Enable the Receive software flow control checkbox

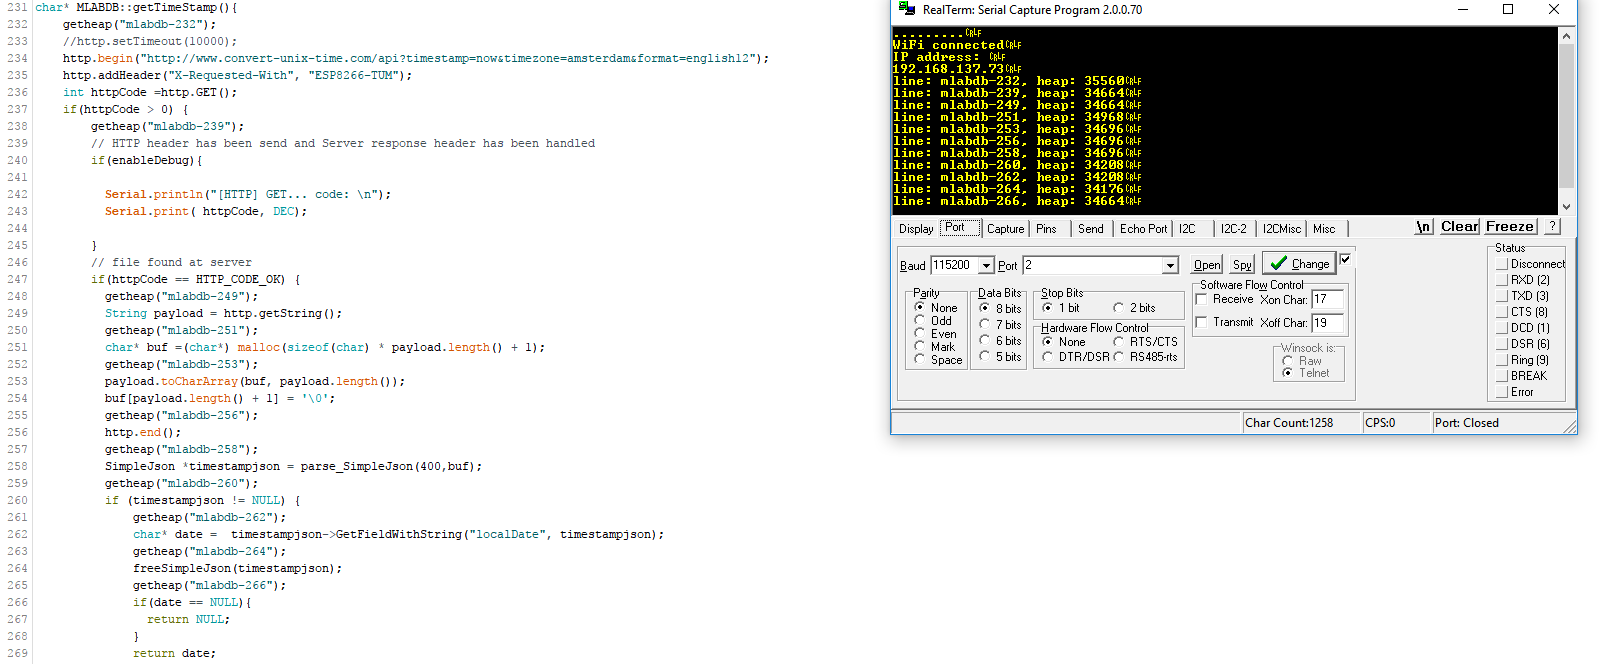(x=1201, y=299)
